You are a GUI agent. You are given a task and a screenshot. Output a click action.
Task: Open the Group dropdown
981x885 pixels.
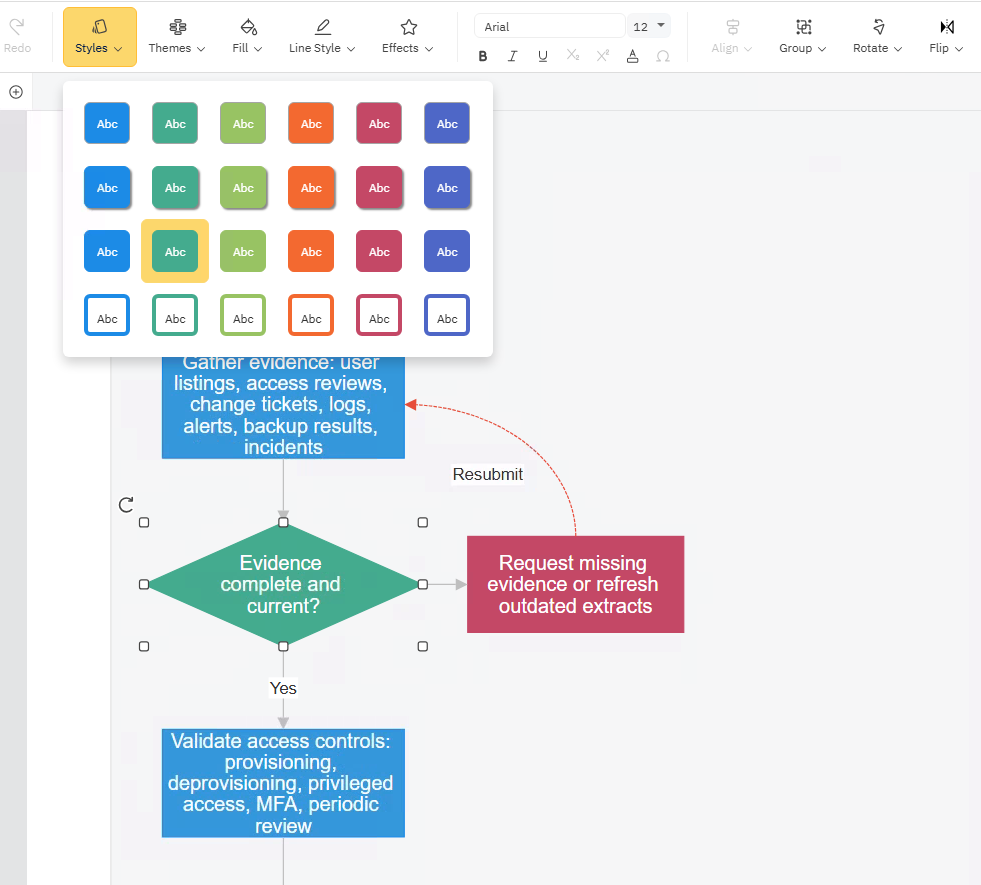click(x=803, y=37)
